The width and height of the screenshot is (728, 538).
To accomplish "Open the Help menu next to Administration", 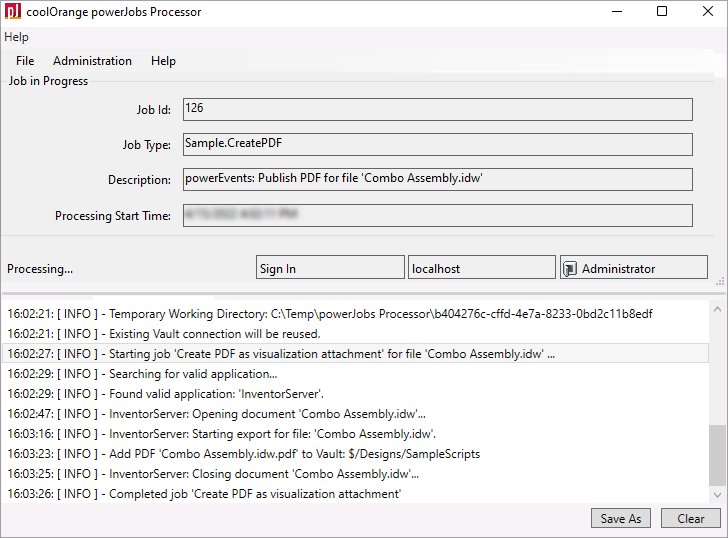I will pos(163,61).
